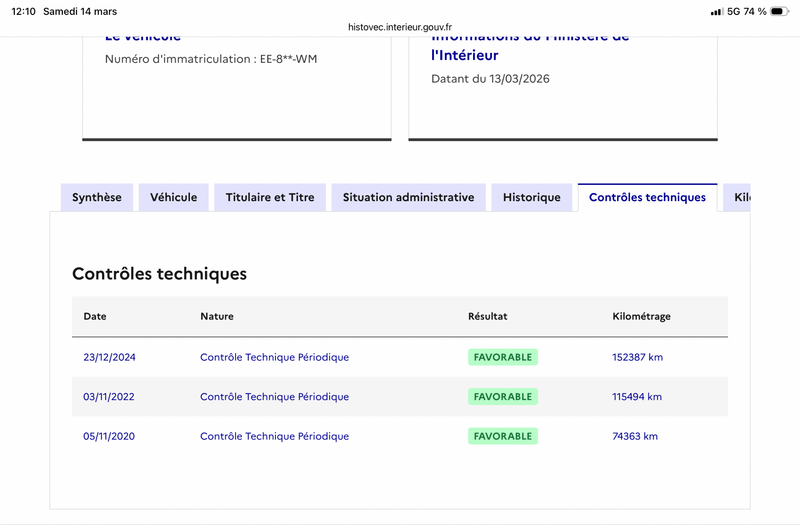Image resolution: width=800 pixels, height=525 pixels.
Task: Go to the Historique tab
Action: coord(532,197)
